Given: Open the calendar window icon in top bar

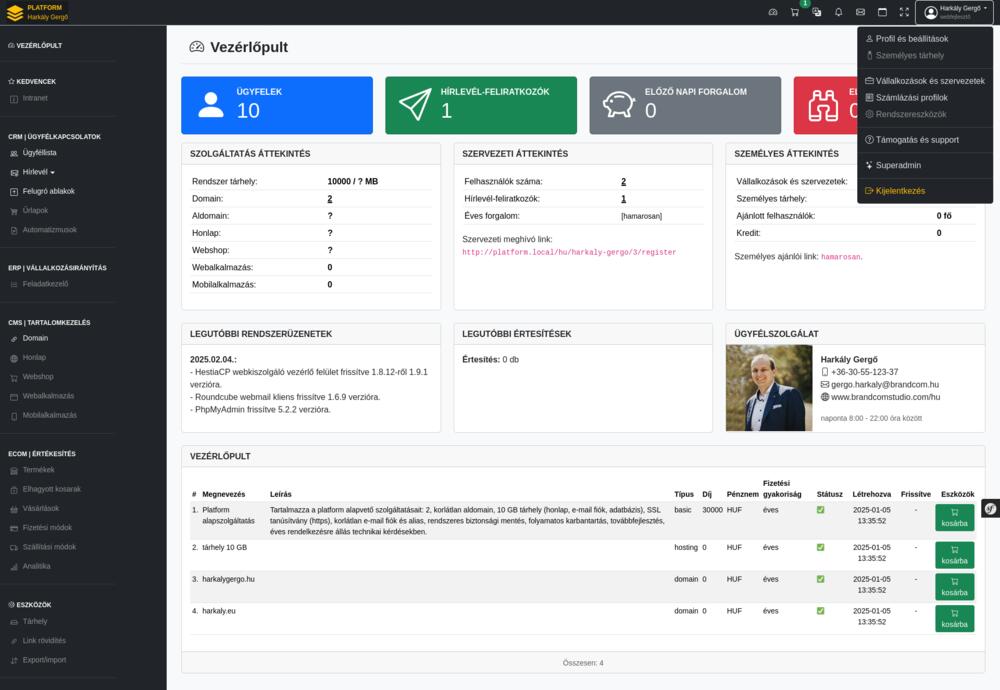Looking at the screenshot, I should [882, 12].
